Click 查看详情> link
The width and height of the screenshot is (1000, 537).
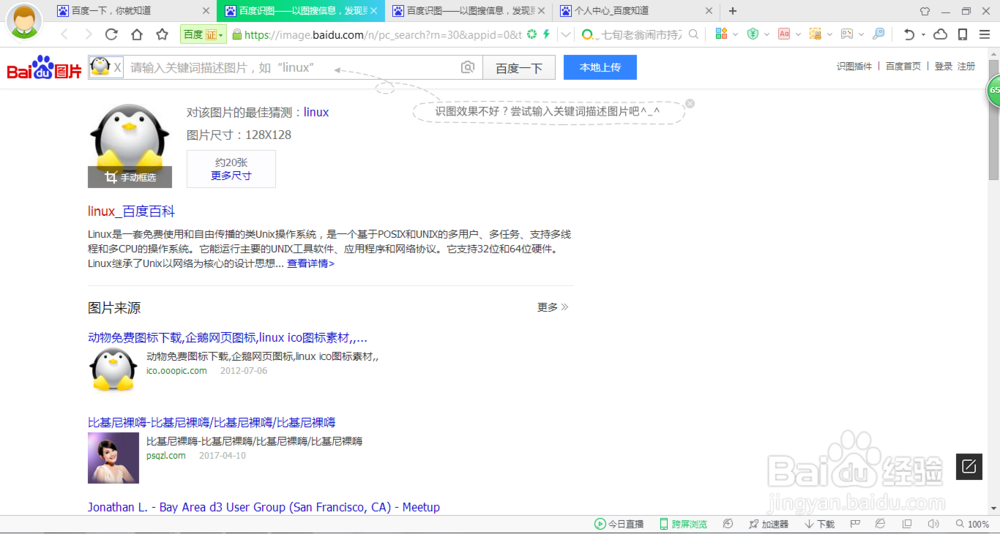(x=311, y=263)
